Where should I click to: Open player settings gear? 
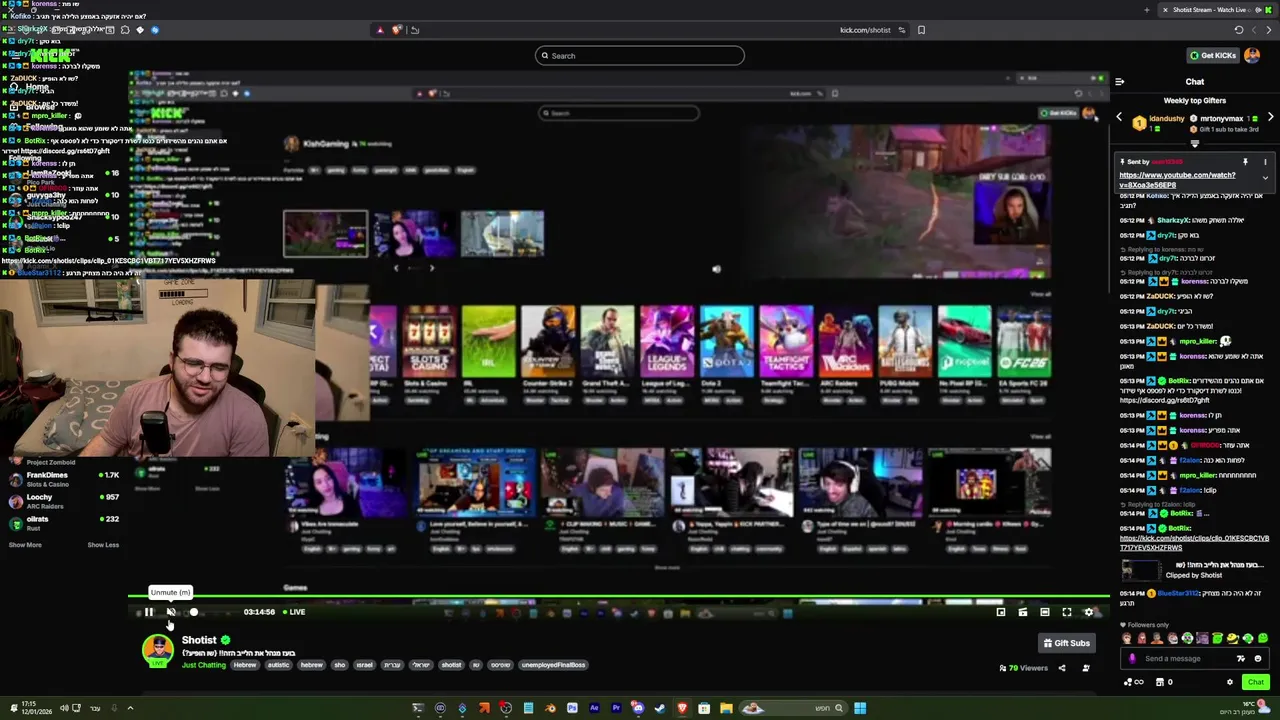[x=1089, y=612]
